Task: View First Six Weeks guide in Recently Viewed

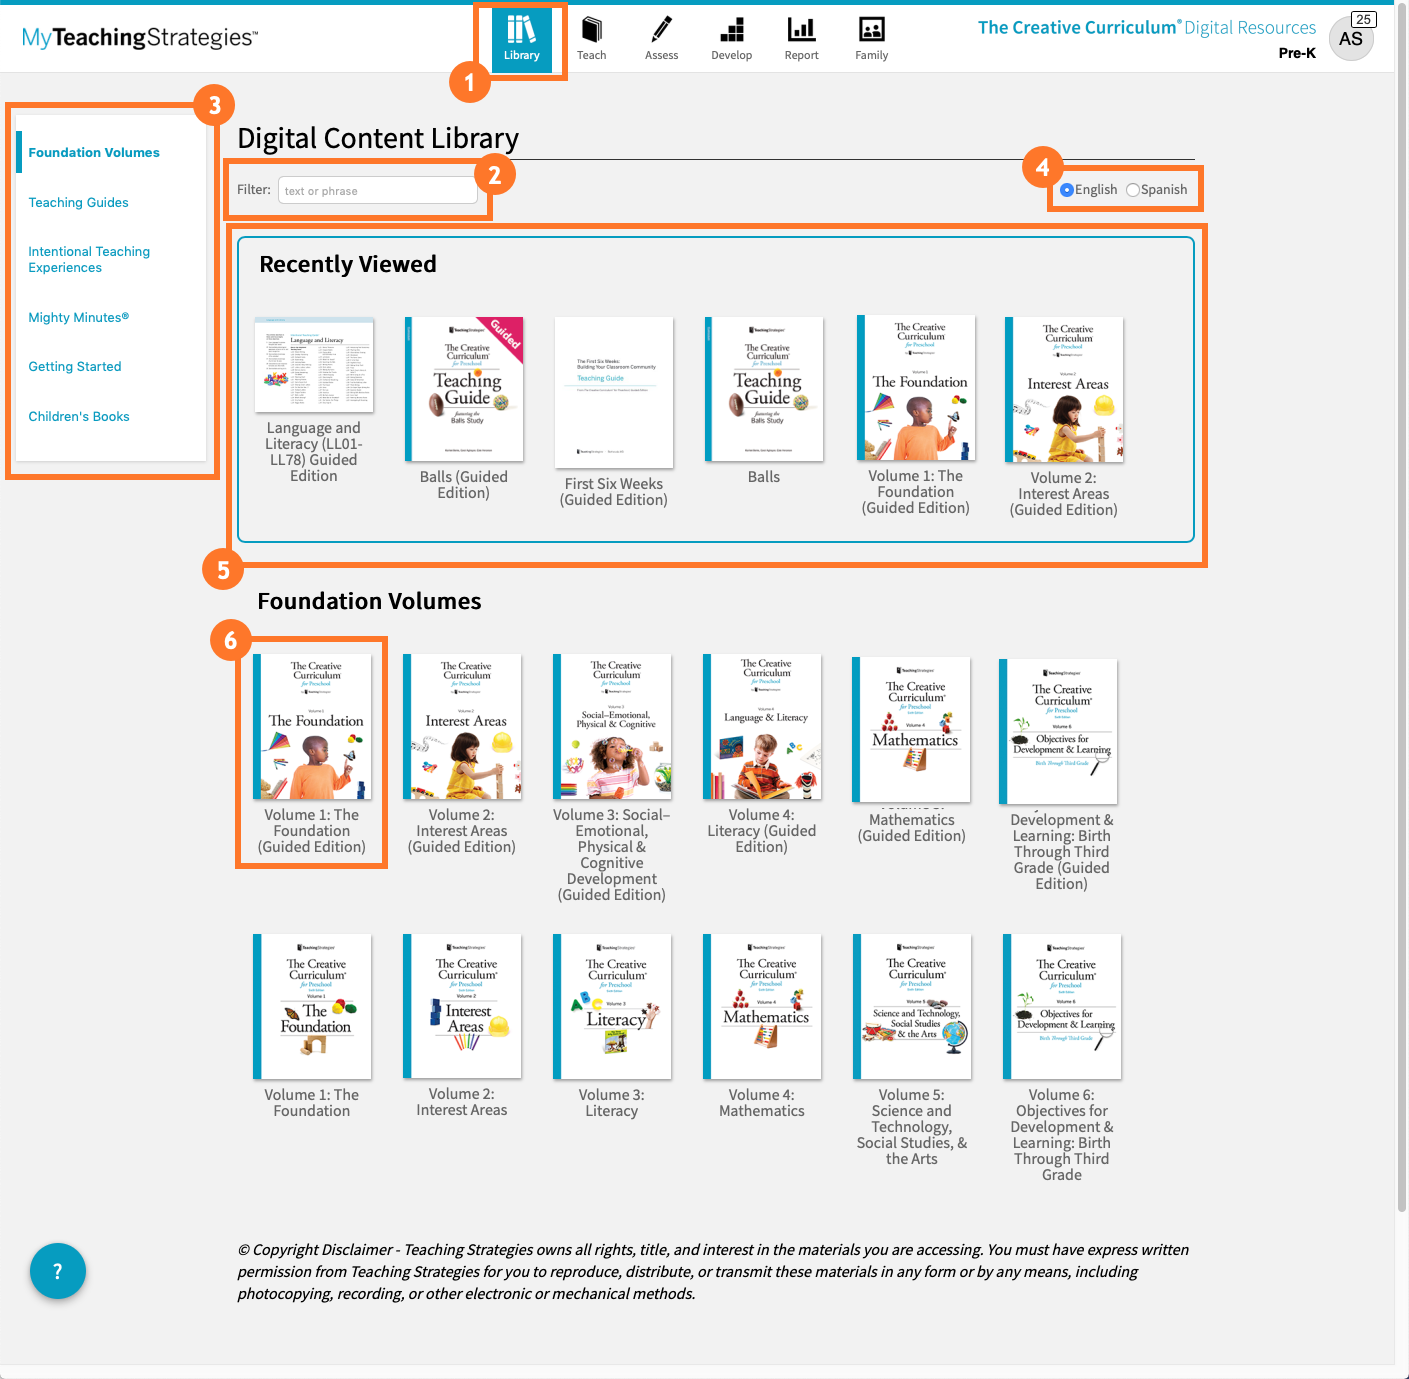Action: coord(613,392)
